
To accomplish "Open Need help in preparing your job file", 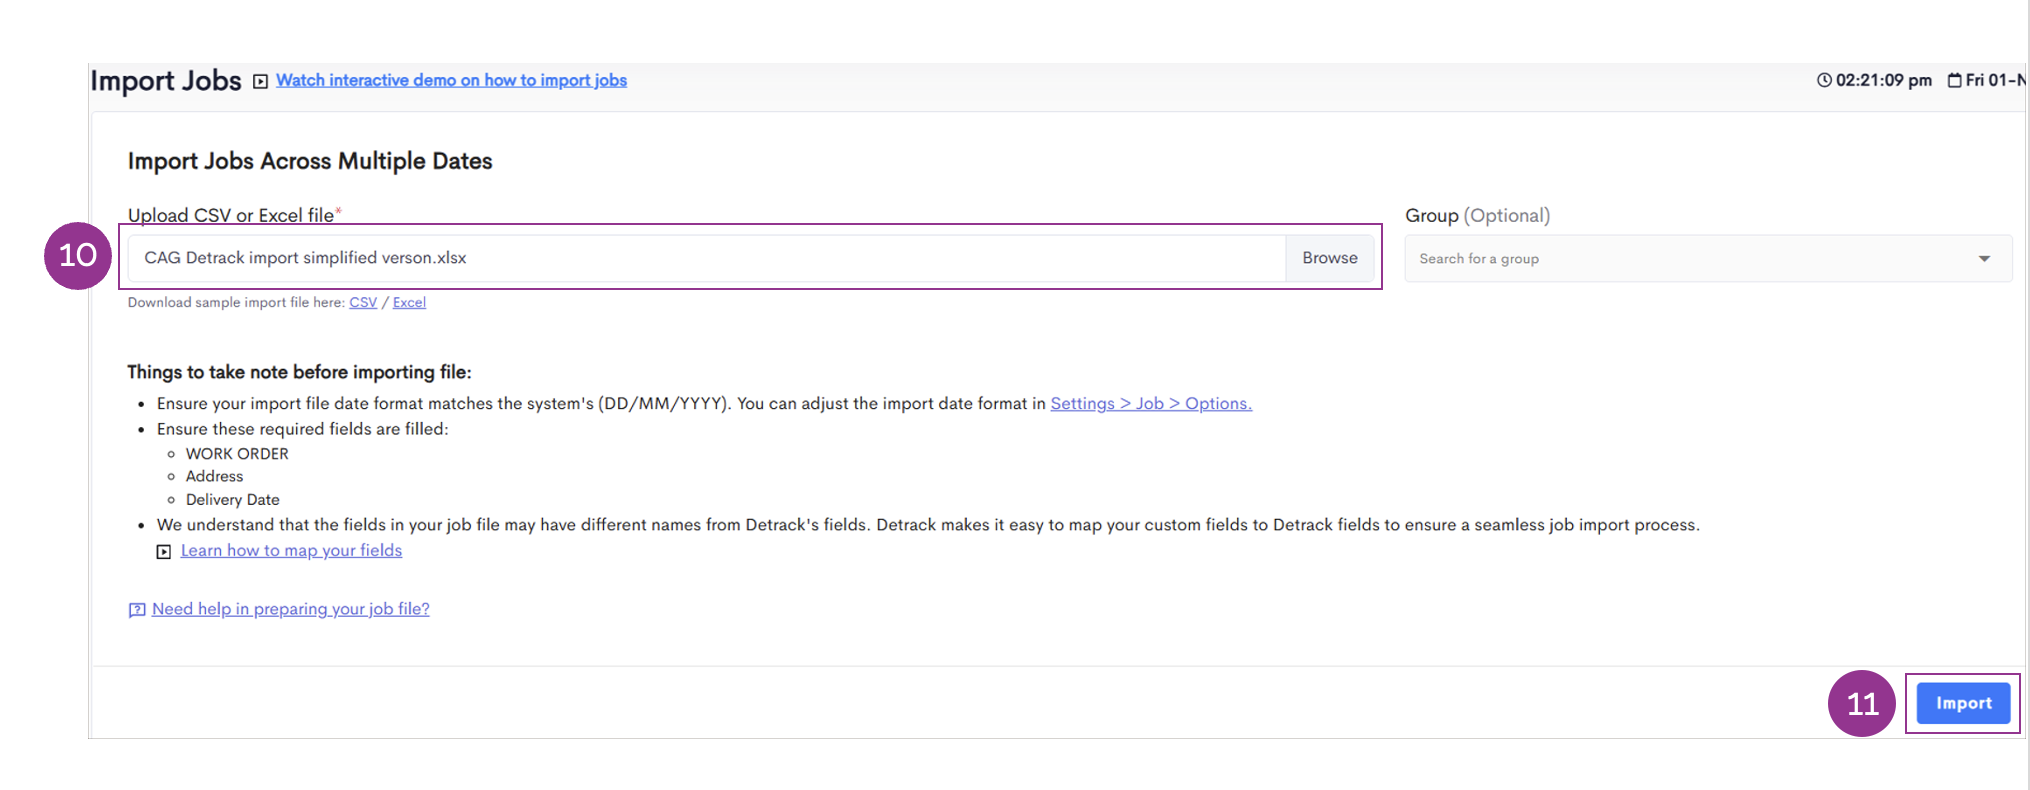I will click(x=290, y=609).
